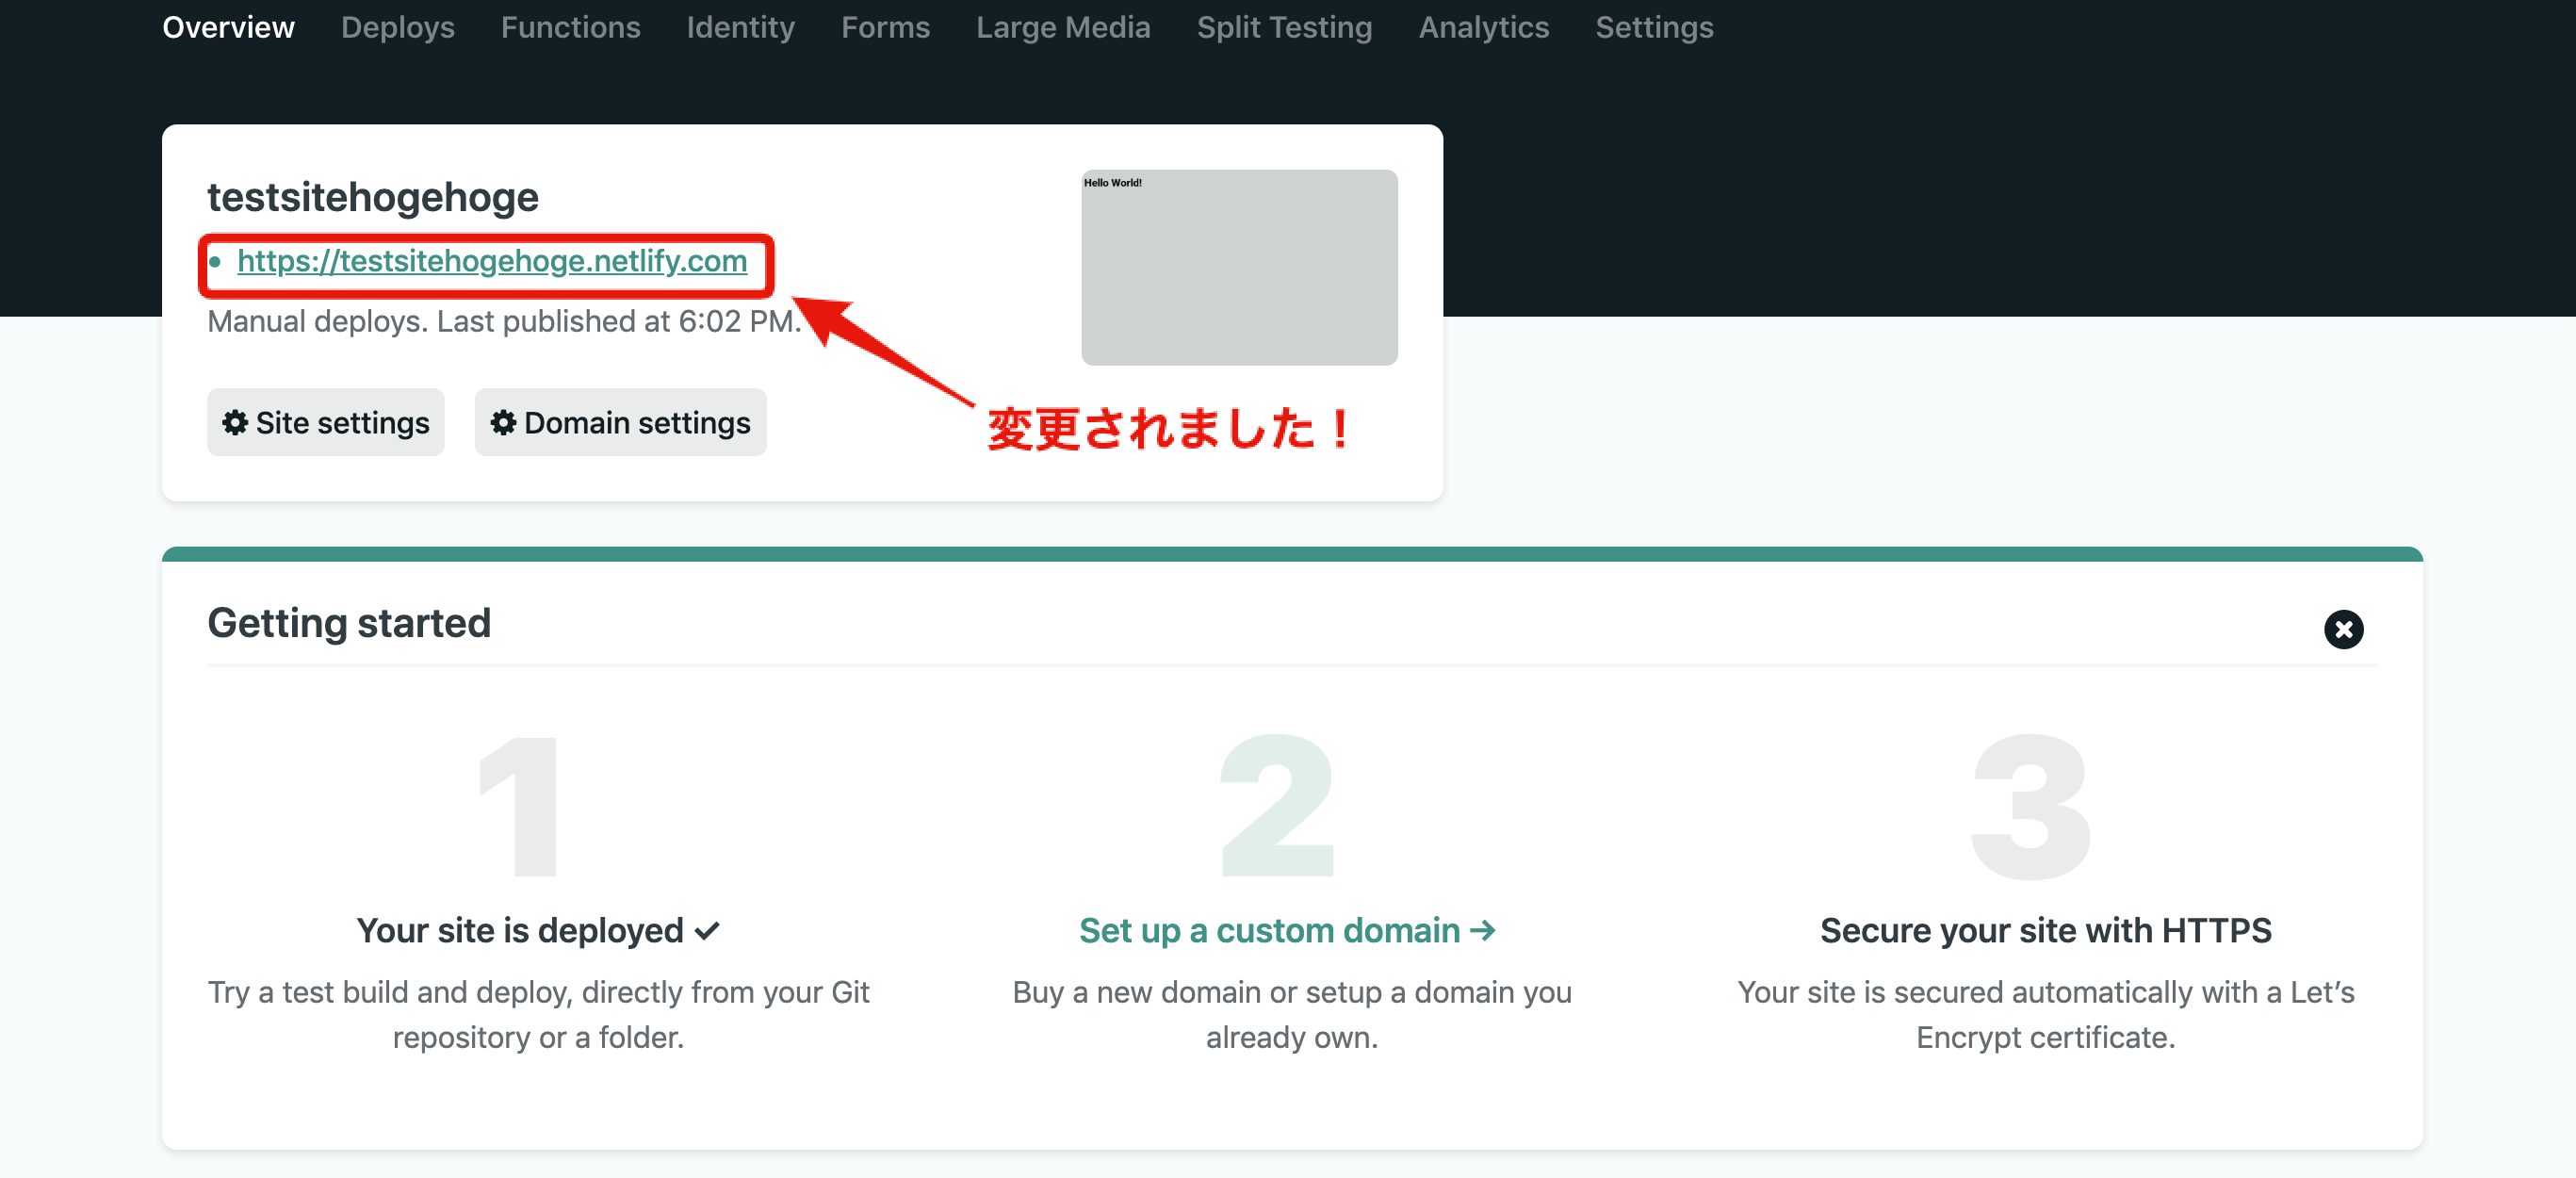This screenshot has width=2576, height=1178.
Task: Click the Hello World site preview thumbnail
Action: [1238, 267]
